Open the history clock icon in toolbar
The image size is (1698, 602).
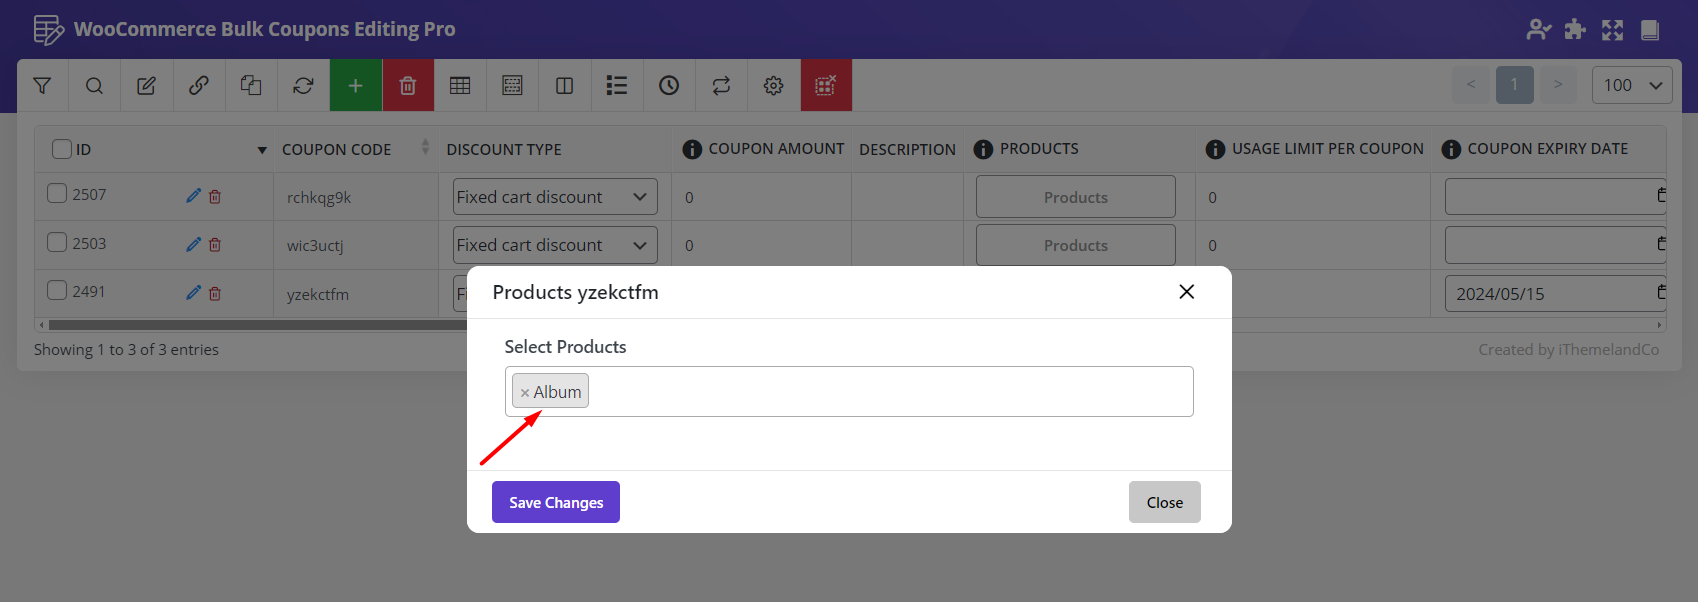pyautogui.click(x=669, y=86)
